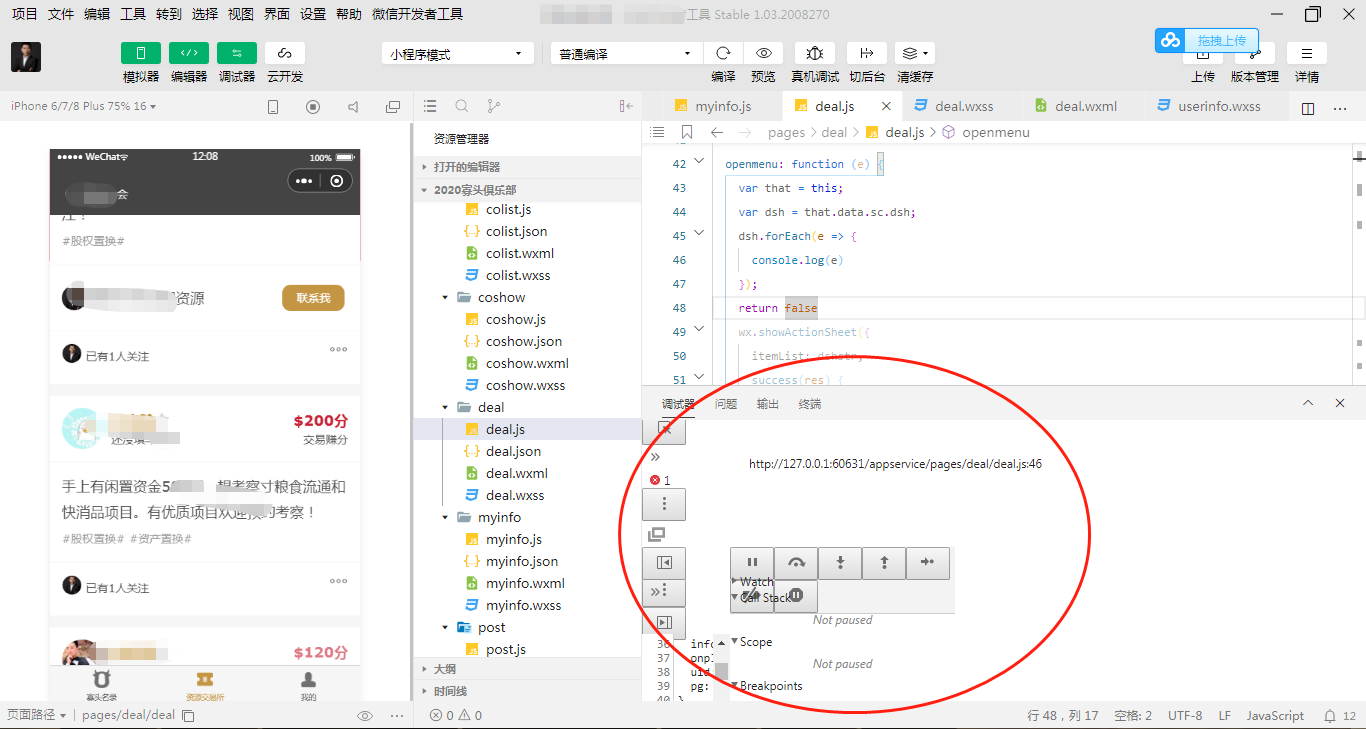The height and width of the screenshot is (729, 1366).
Task: Toggle the debugger (调试器) panel
Action: coord(237,53)
